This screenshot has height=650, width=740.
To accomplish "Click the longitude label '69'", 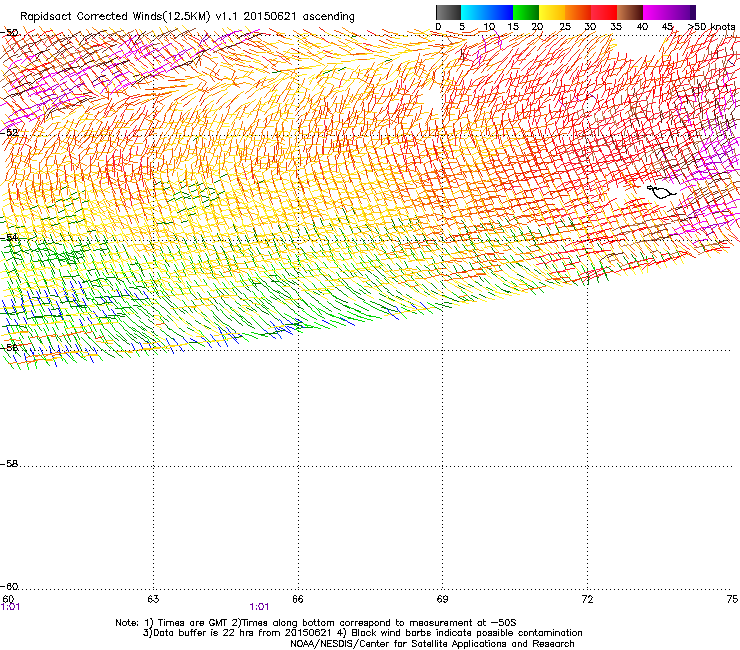I will tap(442, 599).
